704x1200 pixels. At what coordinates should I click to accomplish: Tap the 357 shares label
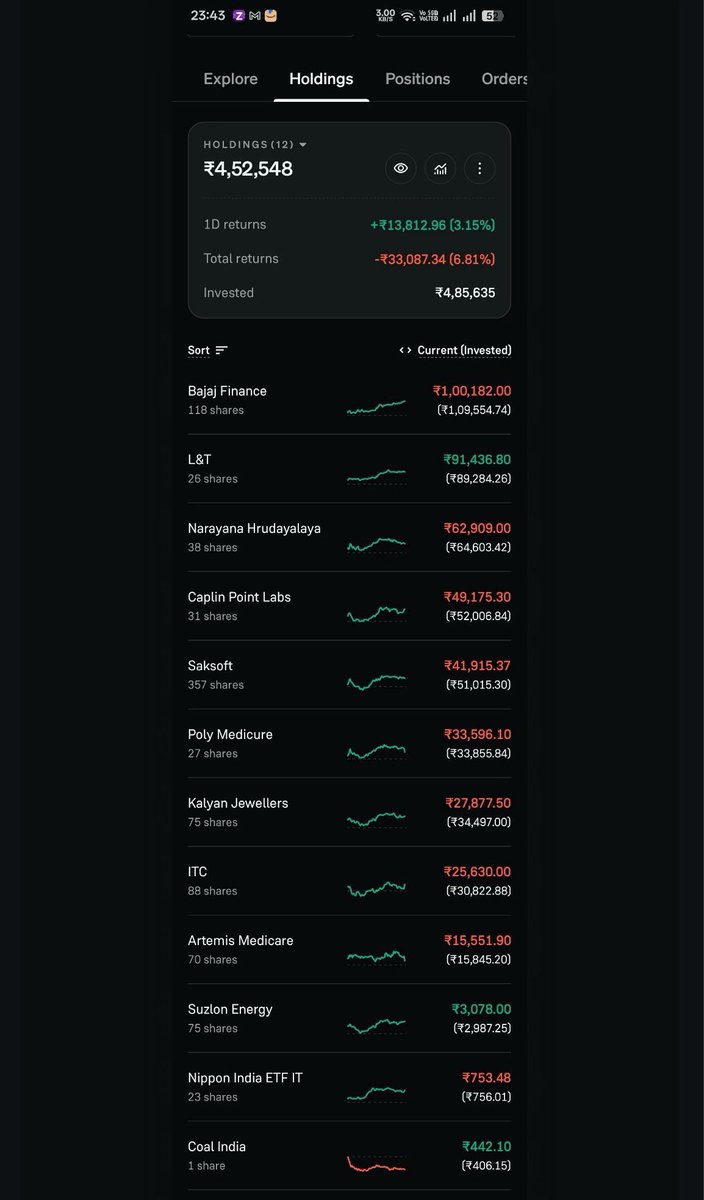(x=216, y=685)
